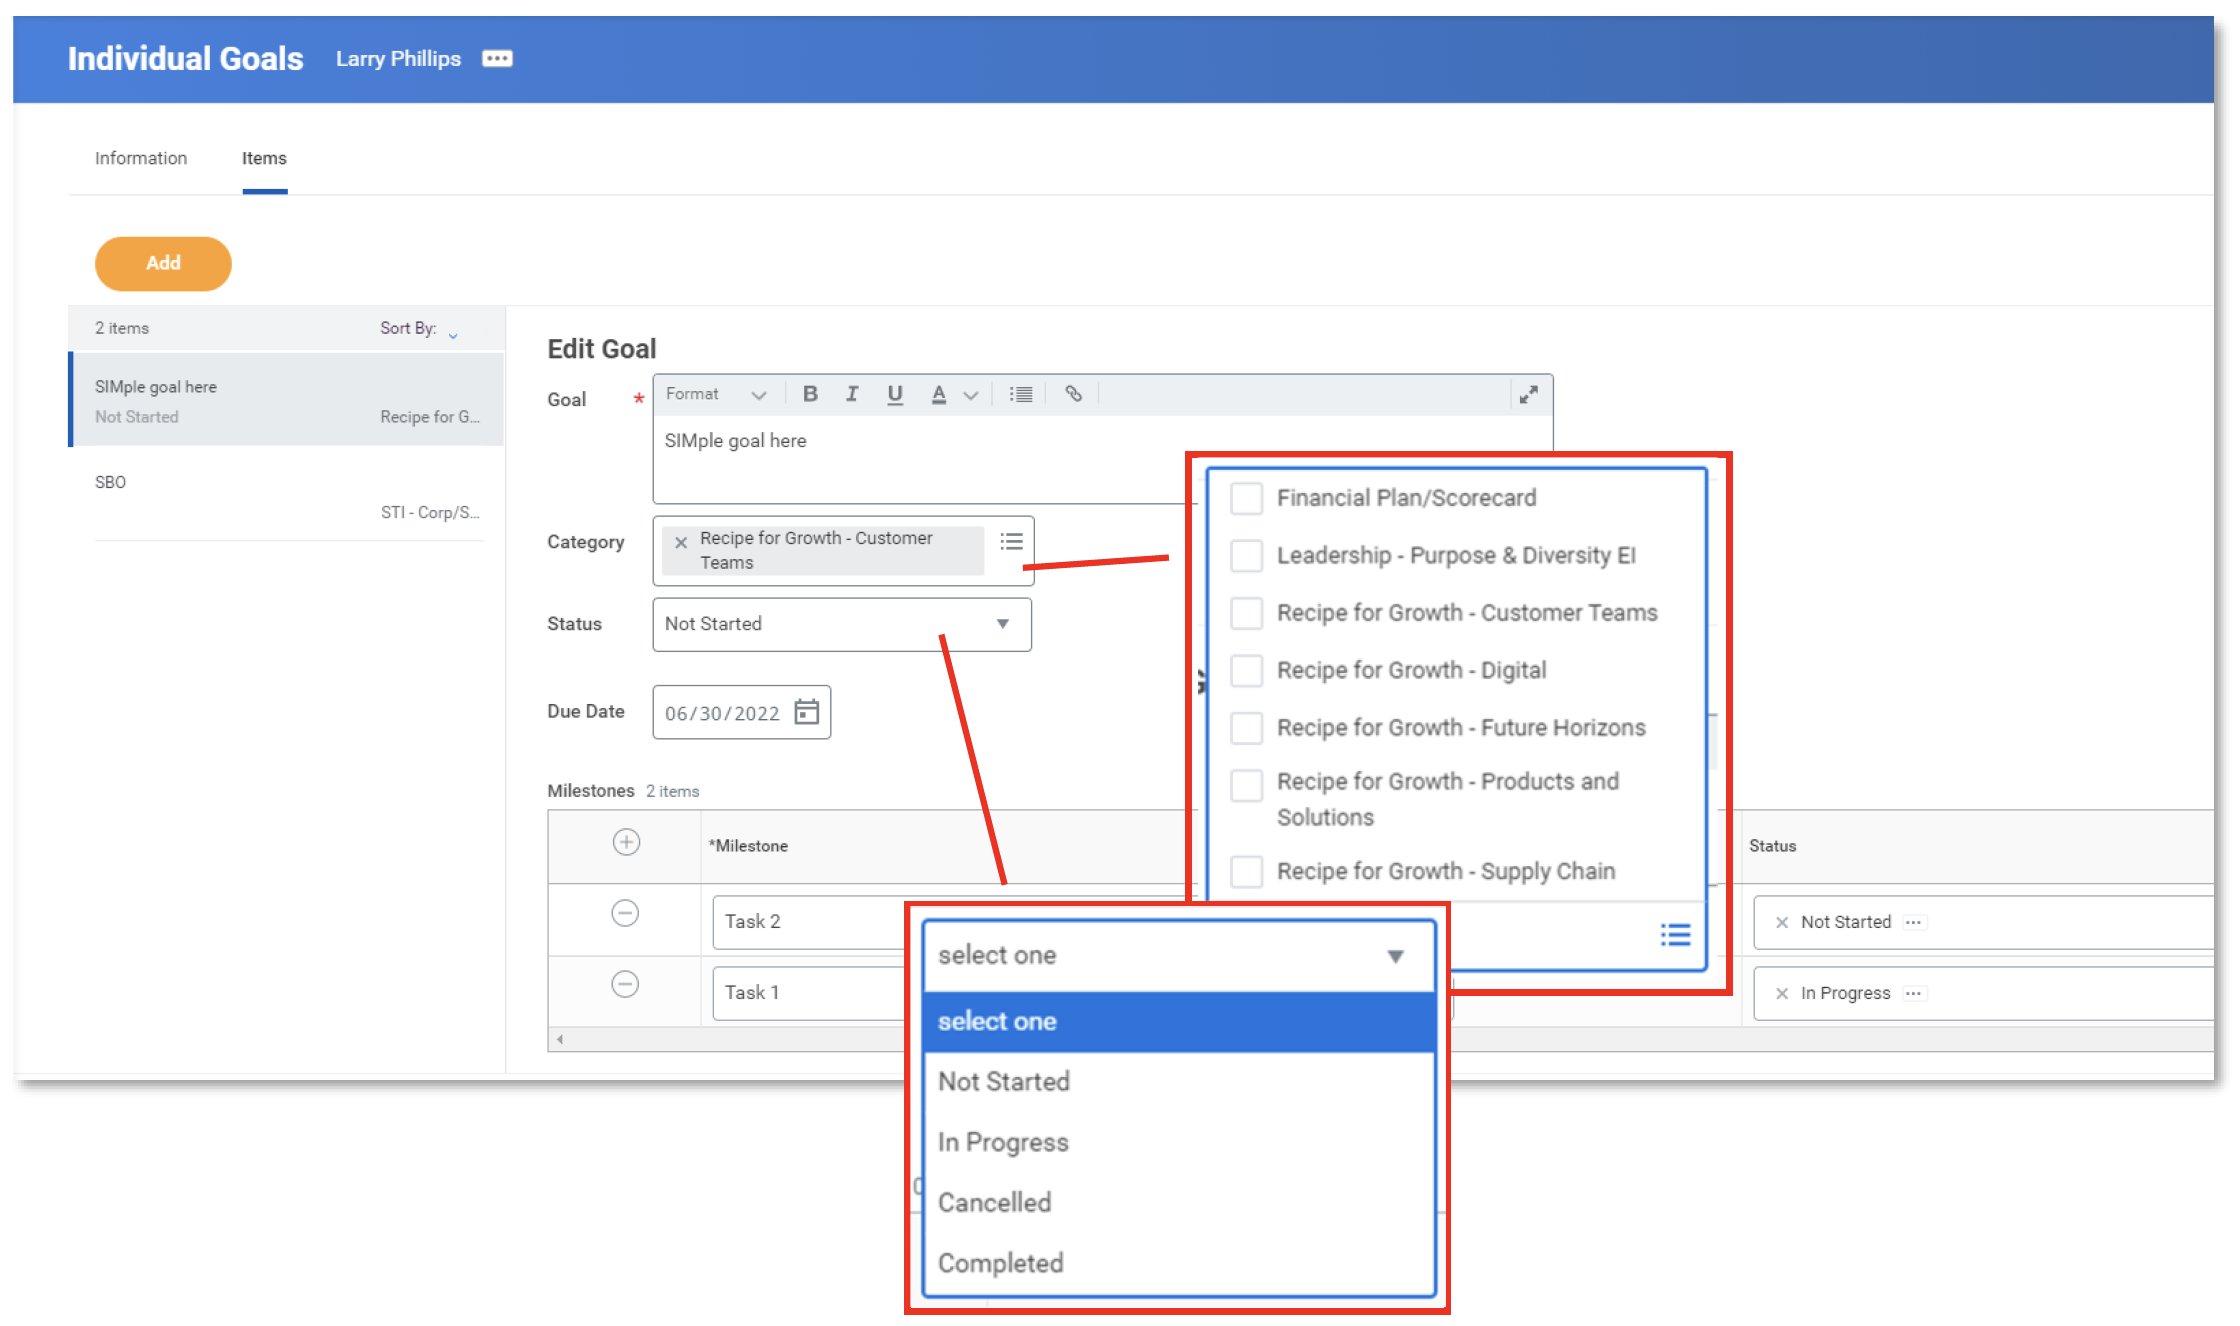This screenshot has width=2240, height=1326.
Task: Toggle bold formatting in the Goal editor
Action: tap(810, 393)
